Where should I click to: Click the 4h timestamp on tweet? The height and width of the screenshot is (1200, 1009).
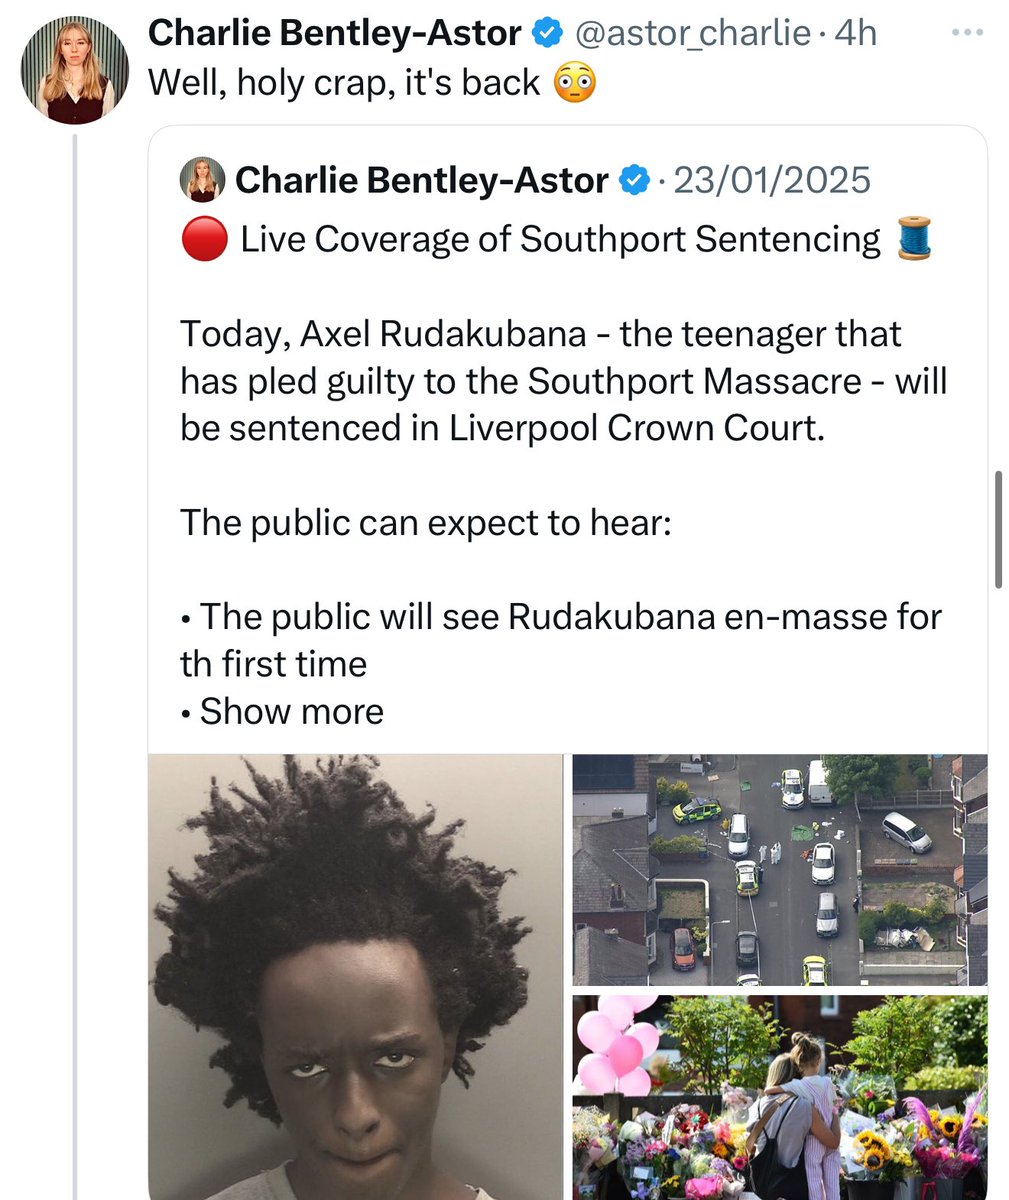855,33
